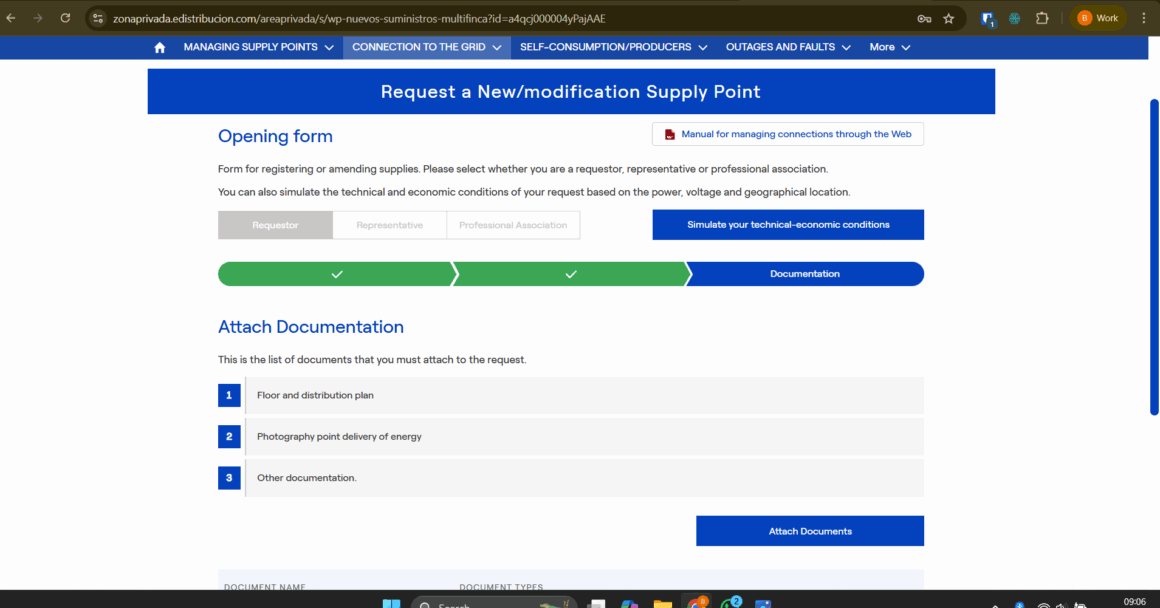The image size is (1160, 608).
Task: Open the Windows Start menu
Action: (x=391, y=604)
